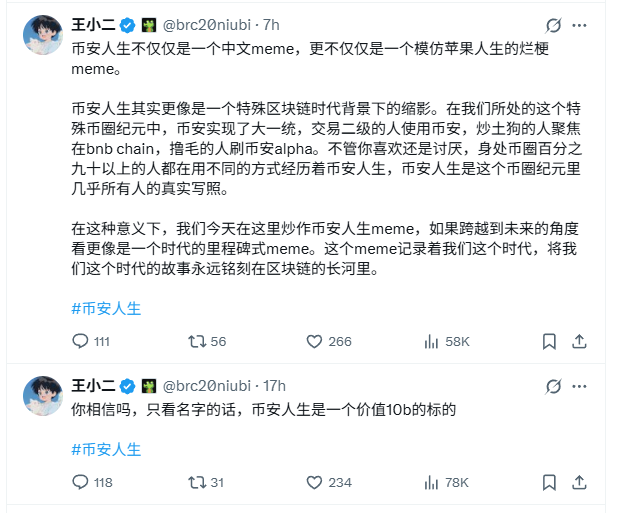View analytics showing 58K views

coord(432,341)
